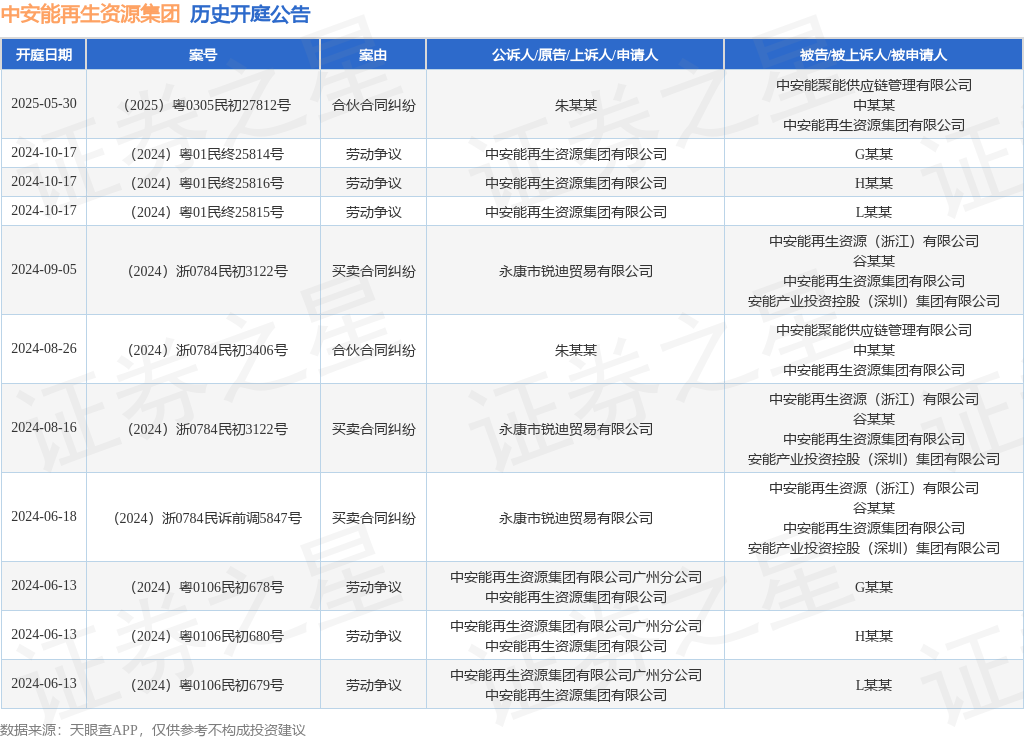
Task: Select the title 中安能再生资源集团
Action: pyautogui.click(x=90, y=14)
